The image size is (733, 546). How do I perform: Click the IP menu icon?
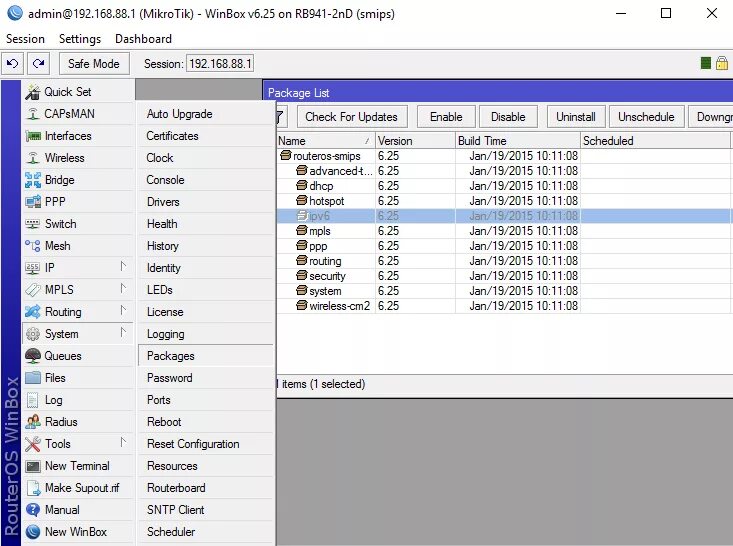[33, 268]
